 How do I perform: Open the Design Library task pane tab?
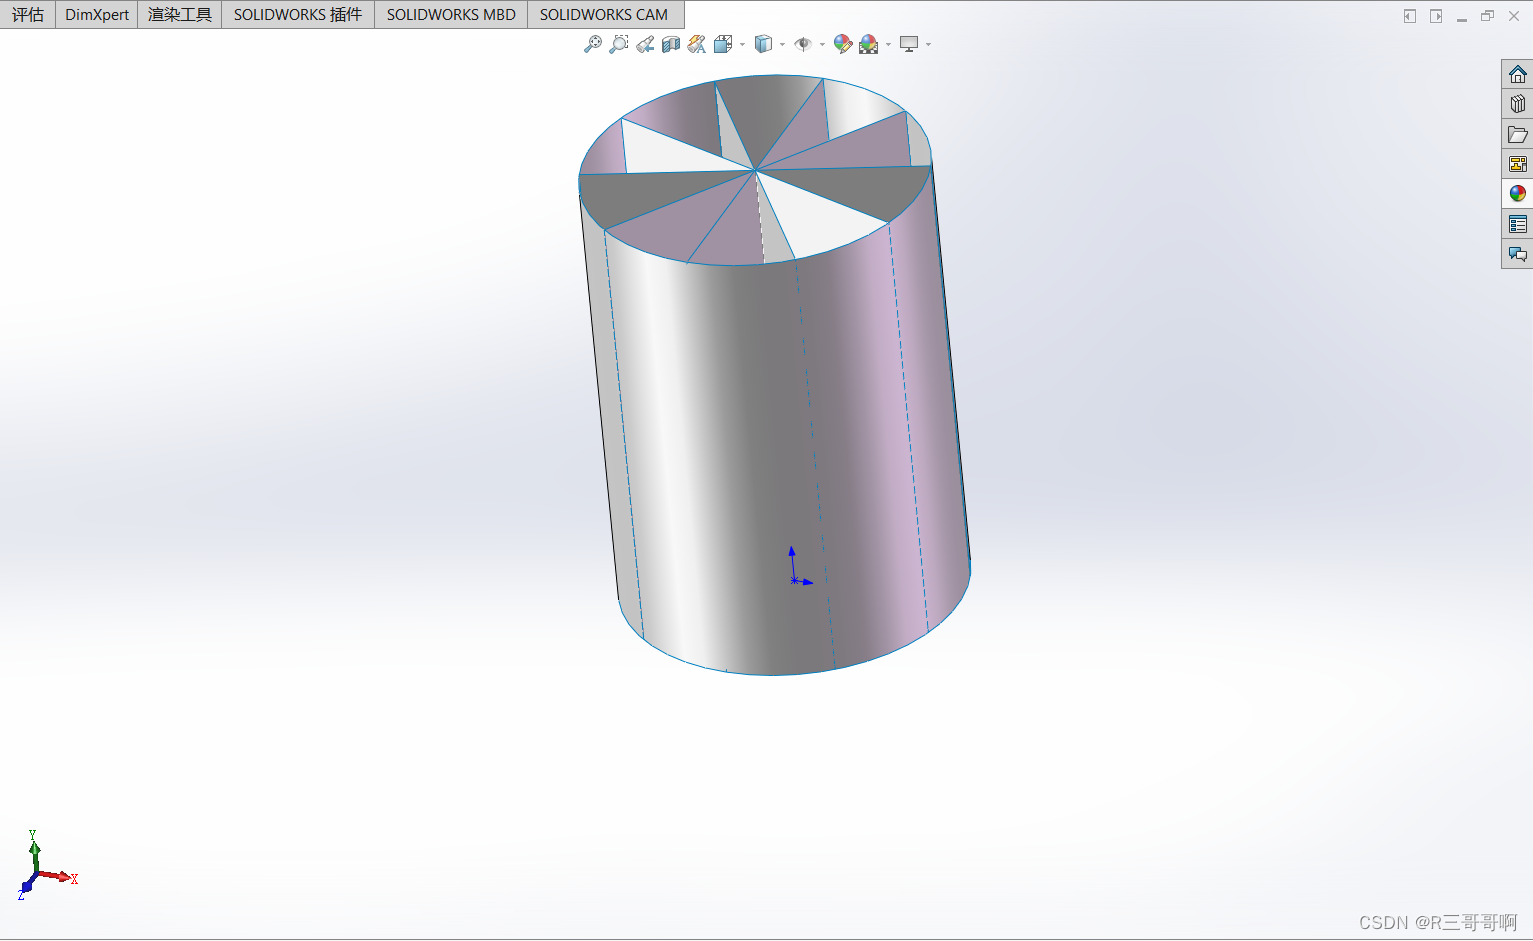click(x=1517, y=104)
